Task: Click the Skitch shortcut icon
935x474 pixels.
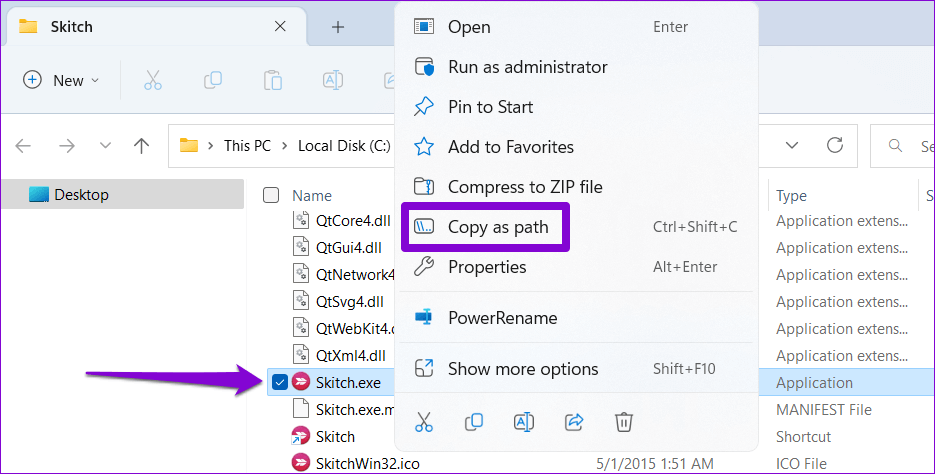Action: [301, 436]
